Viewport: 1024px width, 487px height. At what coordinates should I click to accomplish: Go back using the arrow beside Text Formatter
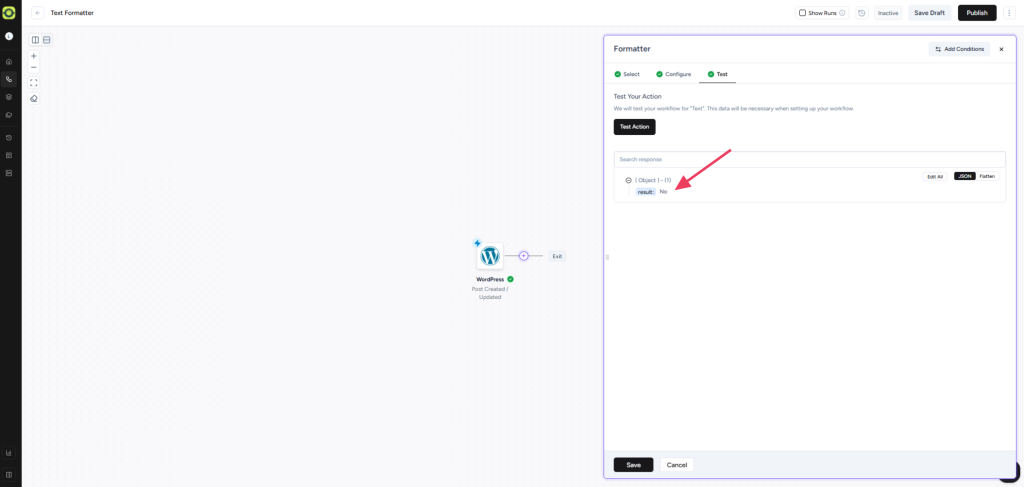pos(37,13)
